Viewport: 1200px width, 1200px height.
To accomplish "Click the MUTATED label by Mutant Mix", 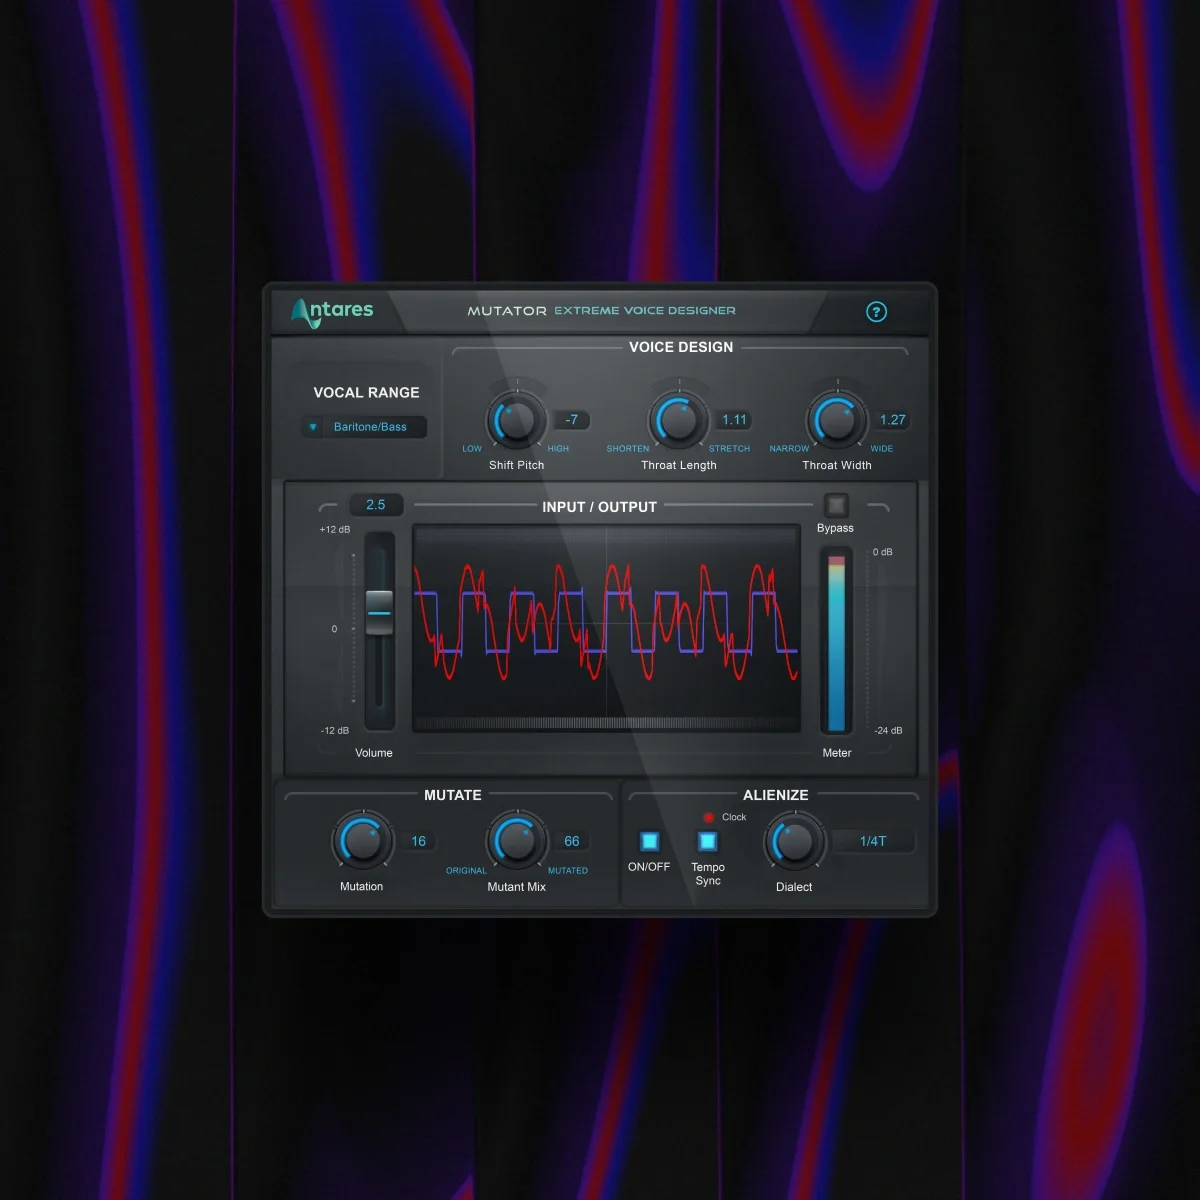I will coord(568,871).
